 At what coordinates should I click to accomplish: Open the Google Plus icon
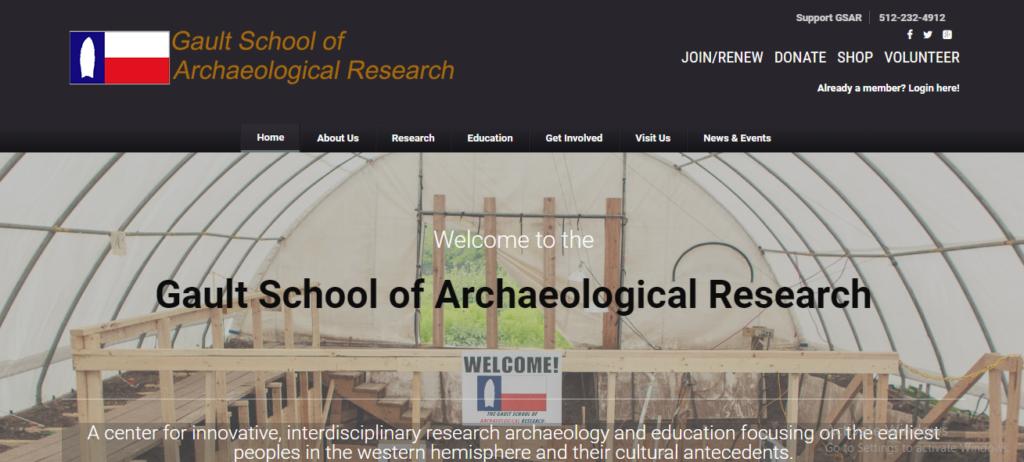(x=947, y=35)
